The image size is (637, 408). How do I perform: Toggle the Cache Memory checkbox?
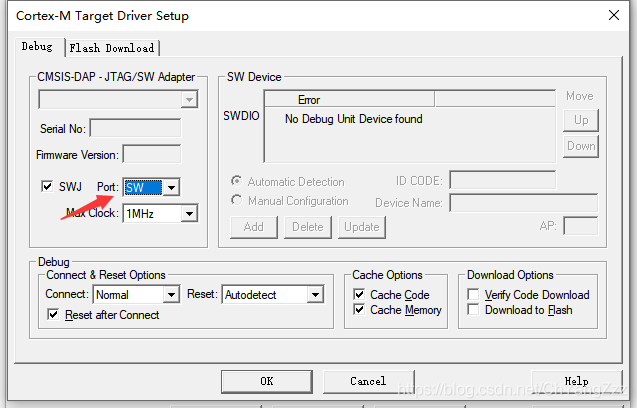click(x=359, y=310)
